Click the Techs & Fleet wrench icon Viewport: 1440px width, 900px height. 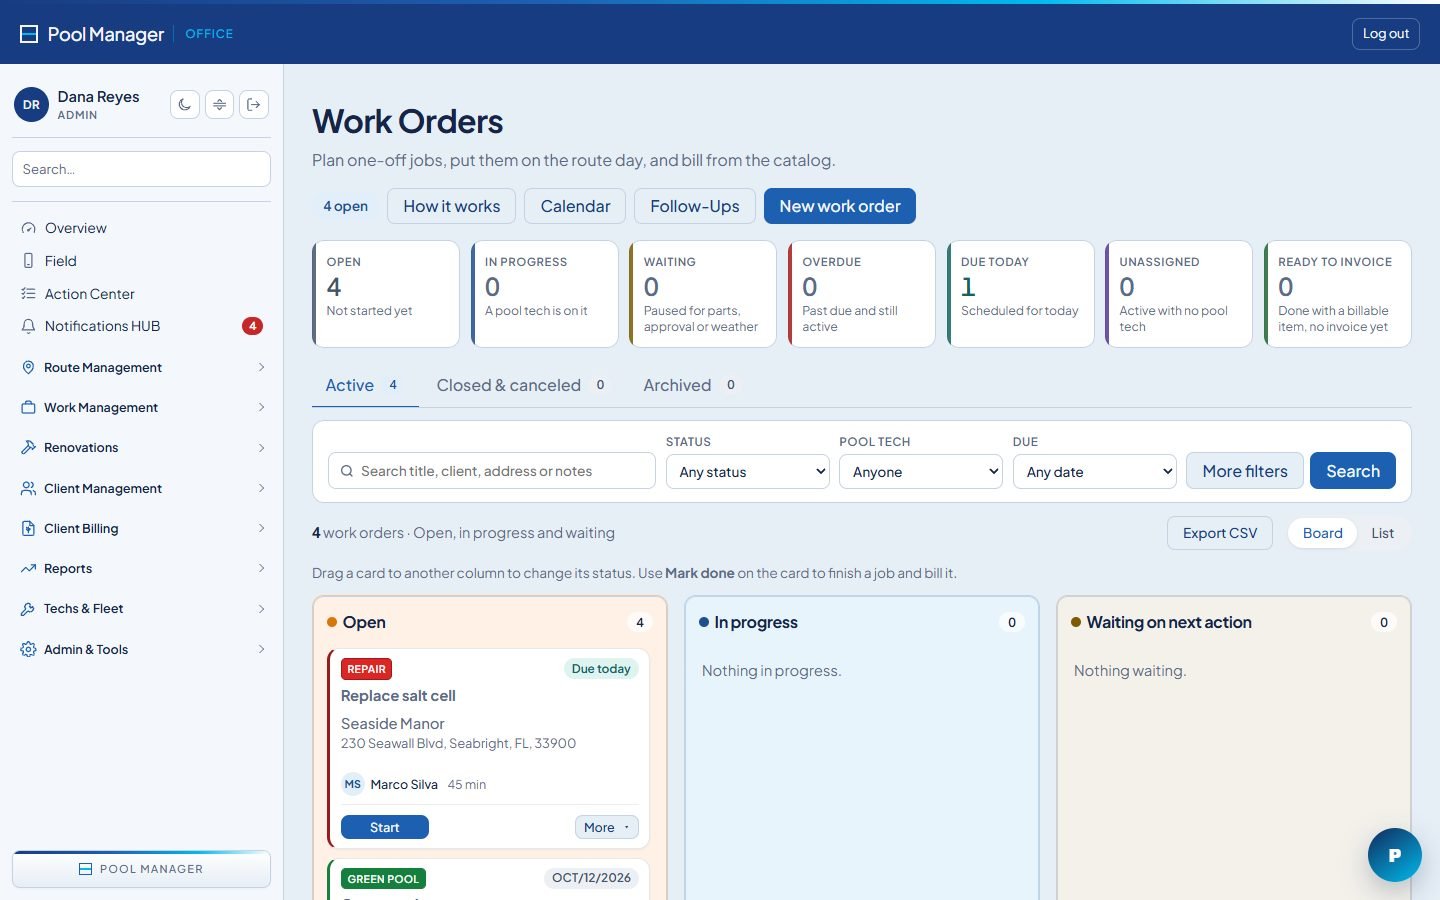[x=28, y=608]
